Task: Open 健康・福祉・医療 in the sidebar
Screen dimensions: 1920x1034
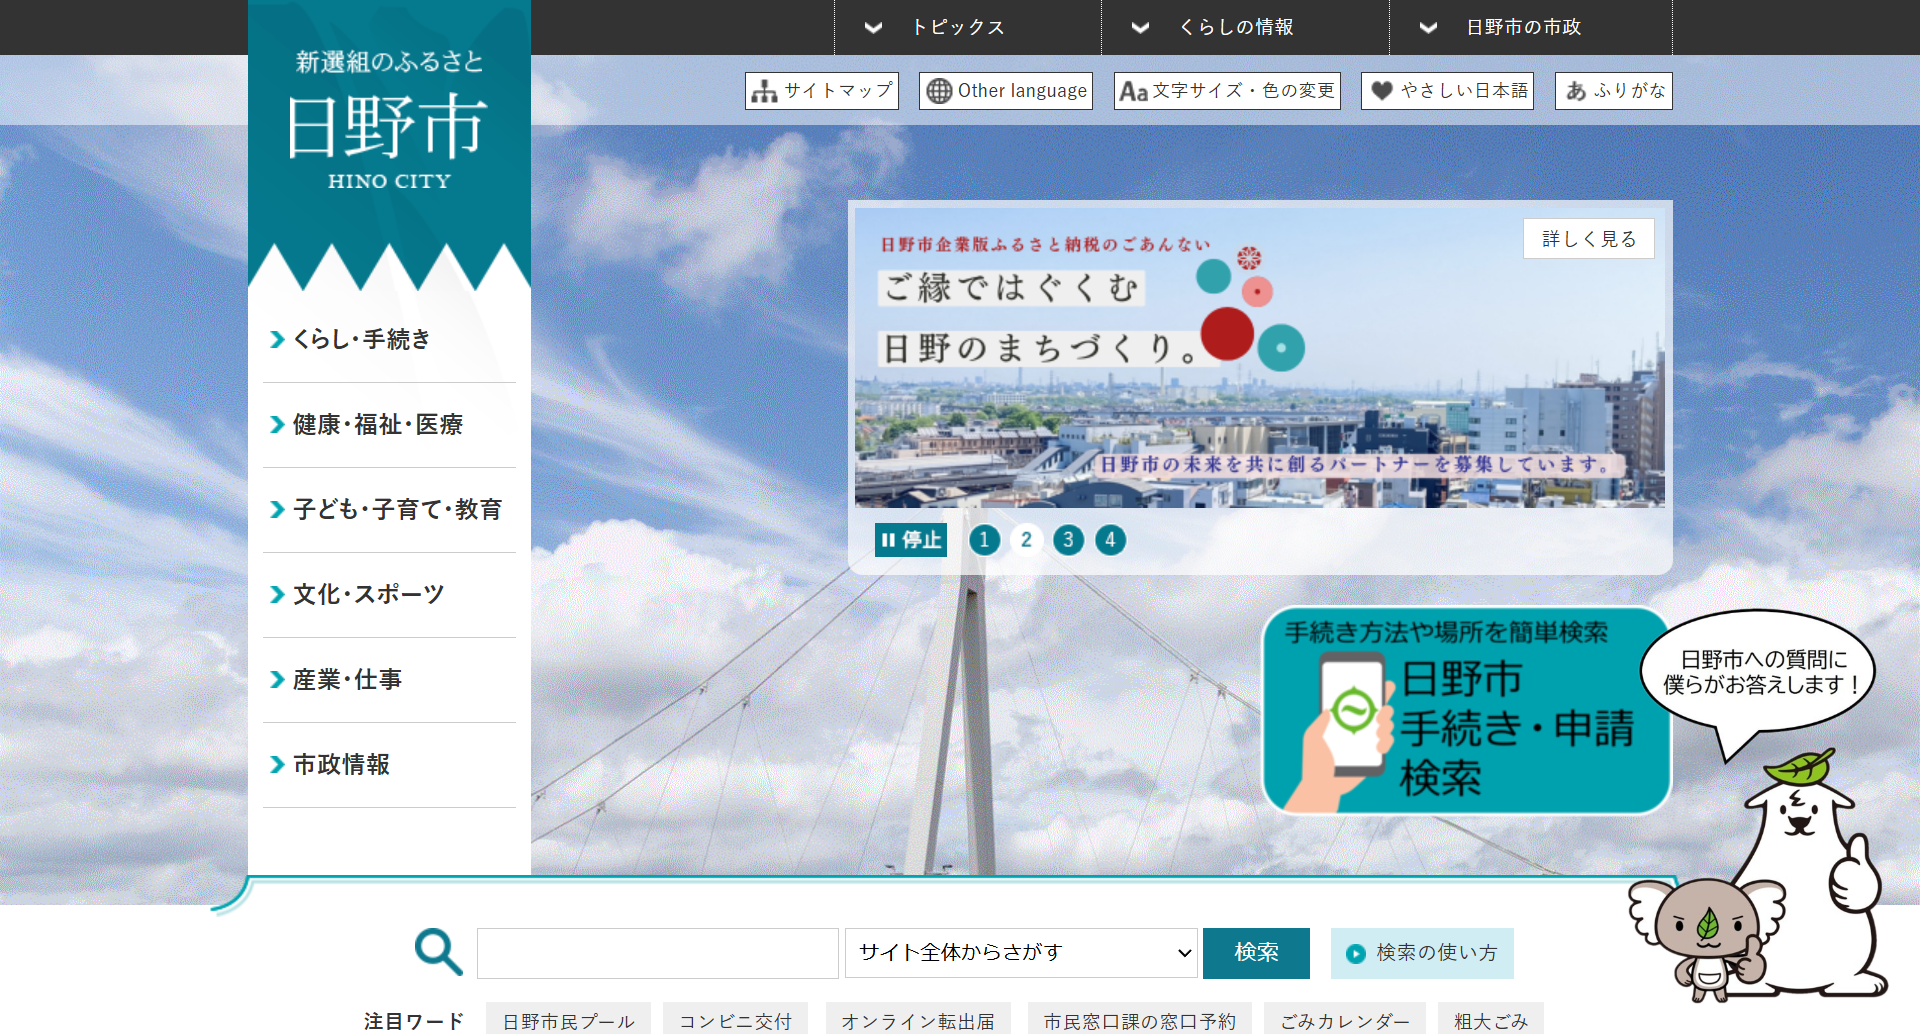Action: click(378, 425)
